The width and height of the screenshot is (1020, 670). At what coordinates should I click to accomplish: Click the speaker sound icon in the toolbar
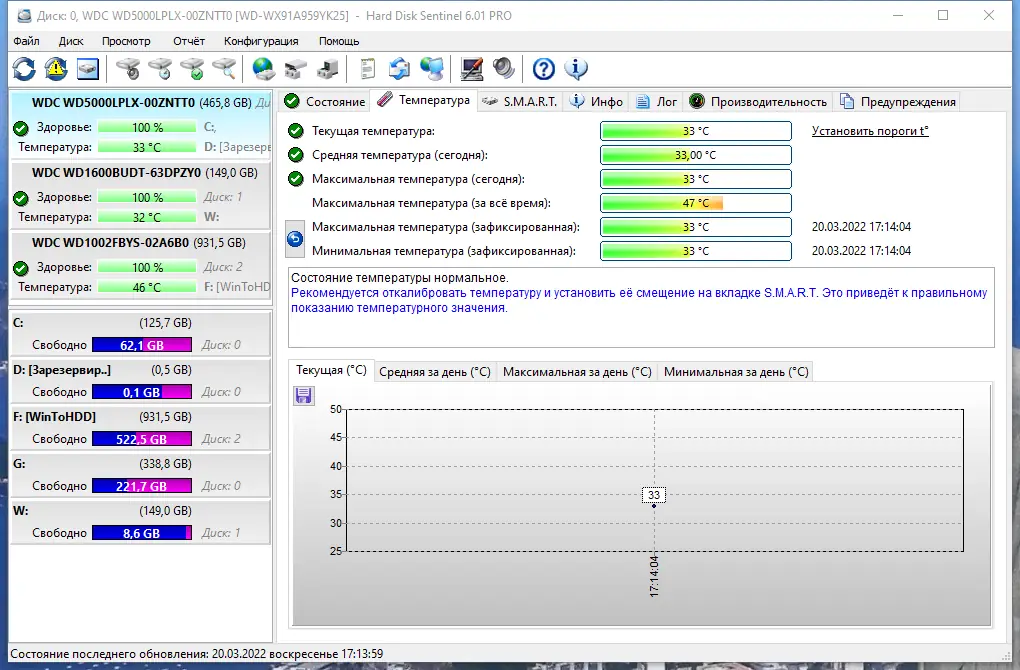503,68
